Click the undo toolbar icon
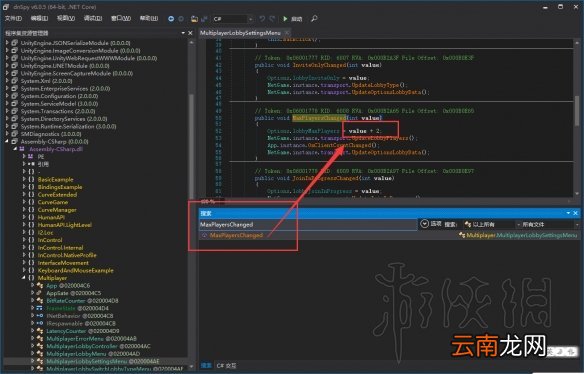This screenshot has width=584, height=374. pyautogui.click(x=262, y=19)
